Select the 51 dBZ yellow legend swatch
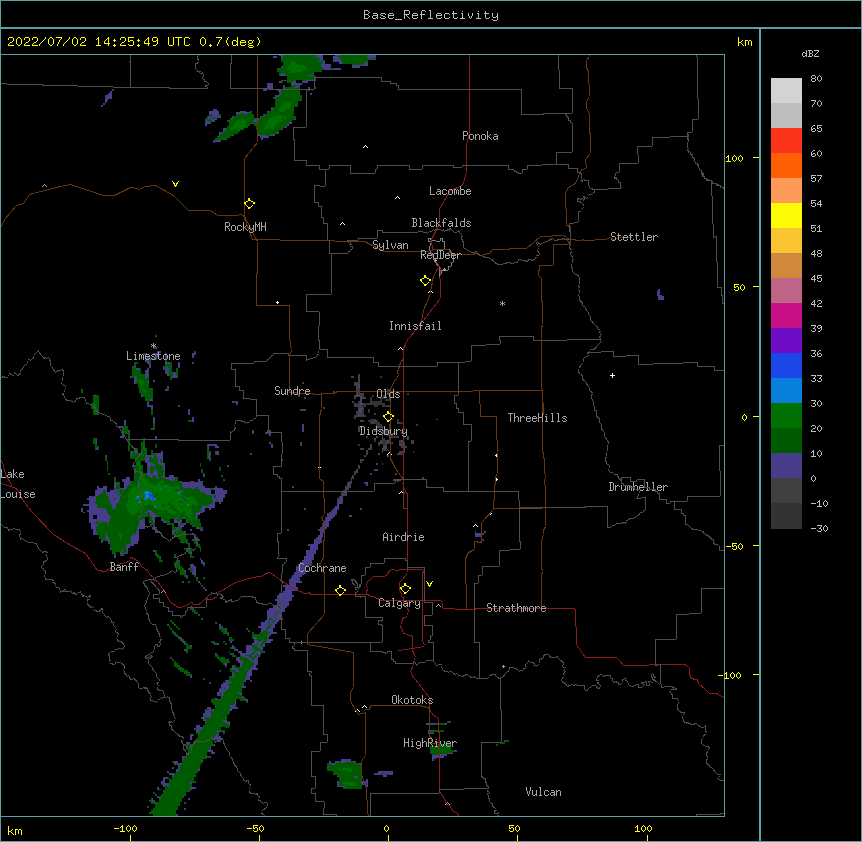The width and height of the screenshot is (862, 842). click(x=786, y=216)
